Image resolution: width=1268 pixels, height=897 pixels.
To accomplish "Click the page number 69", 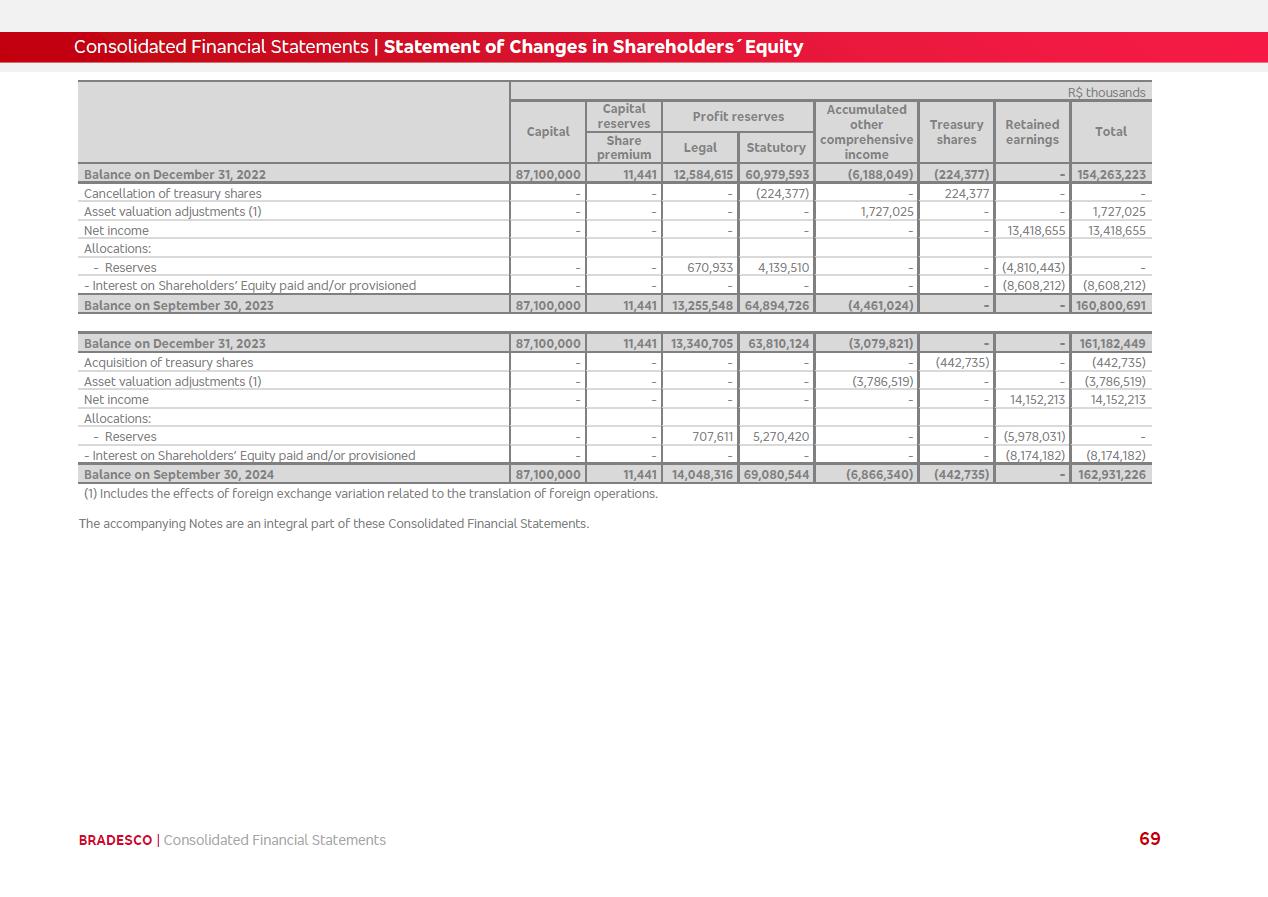I will click(1149, 839).
